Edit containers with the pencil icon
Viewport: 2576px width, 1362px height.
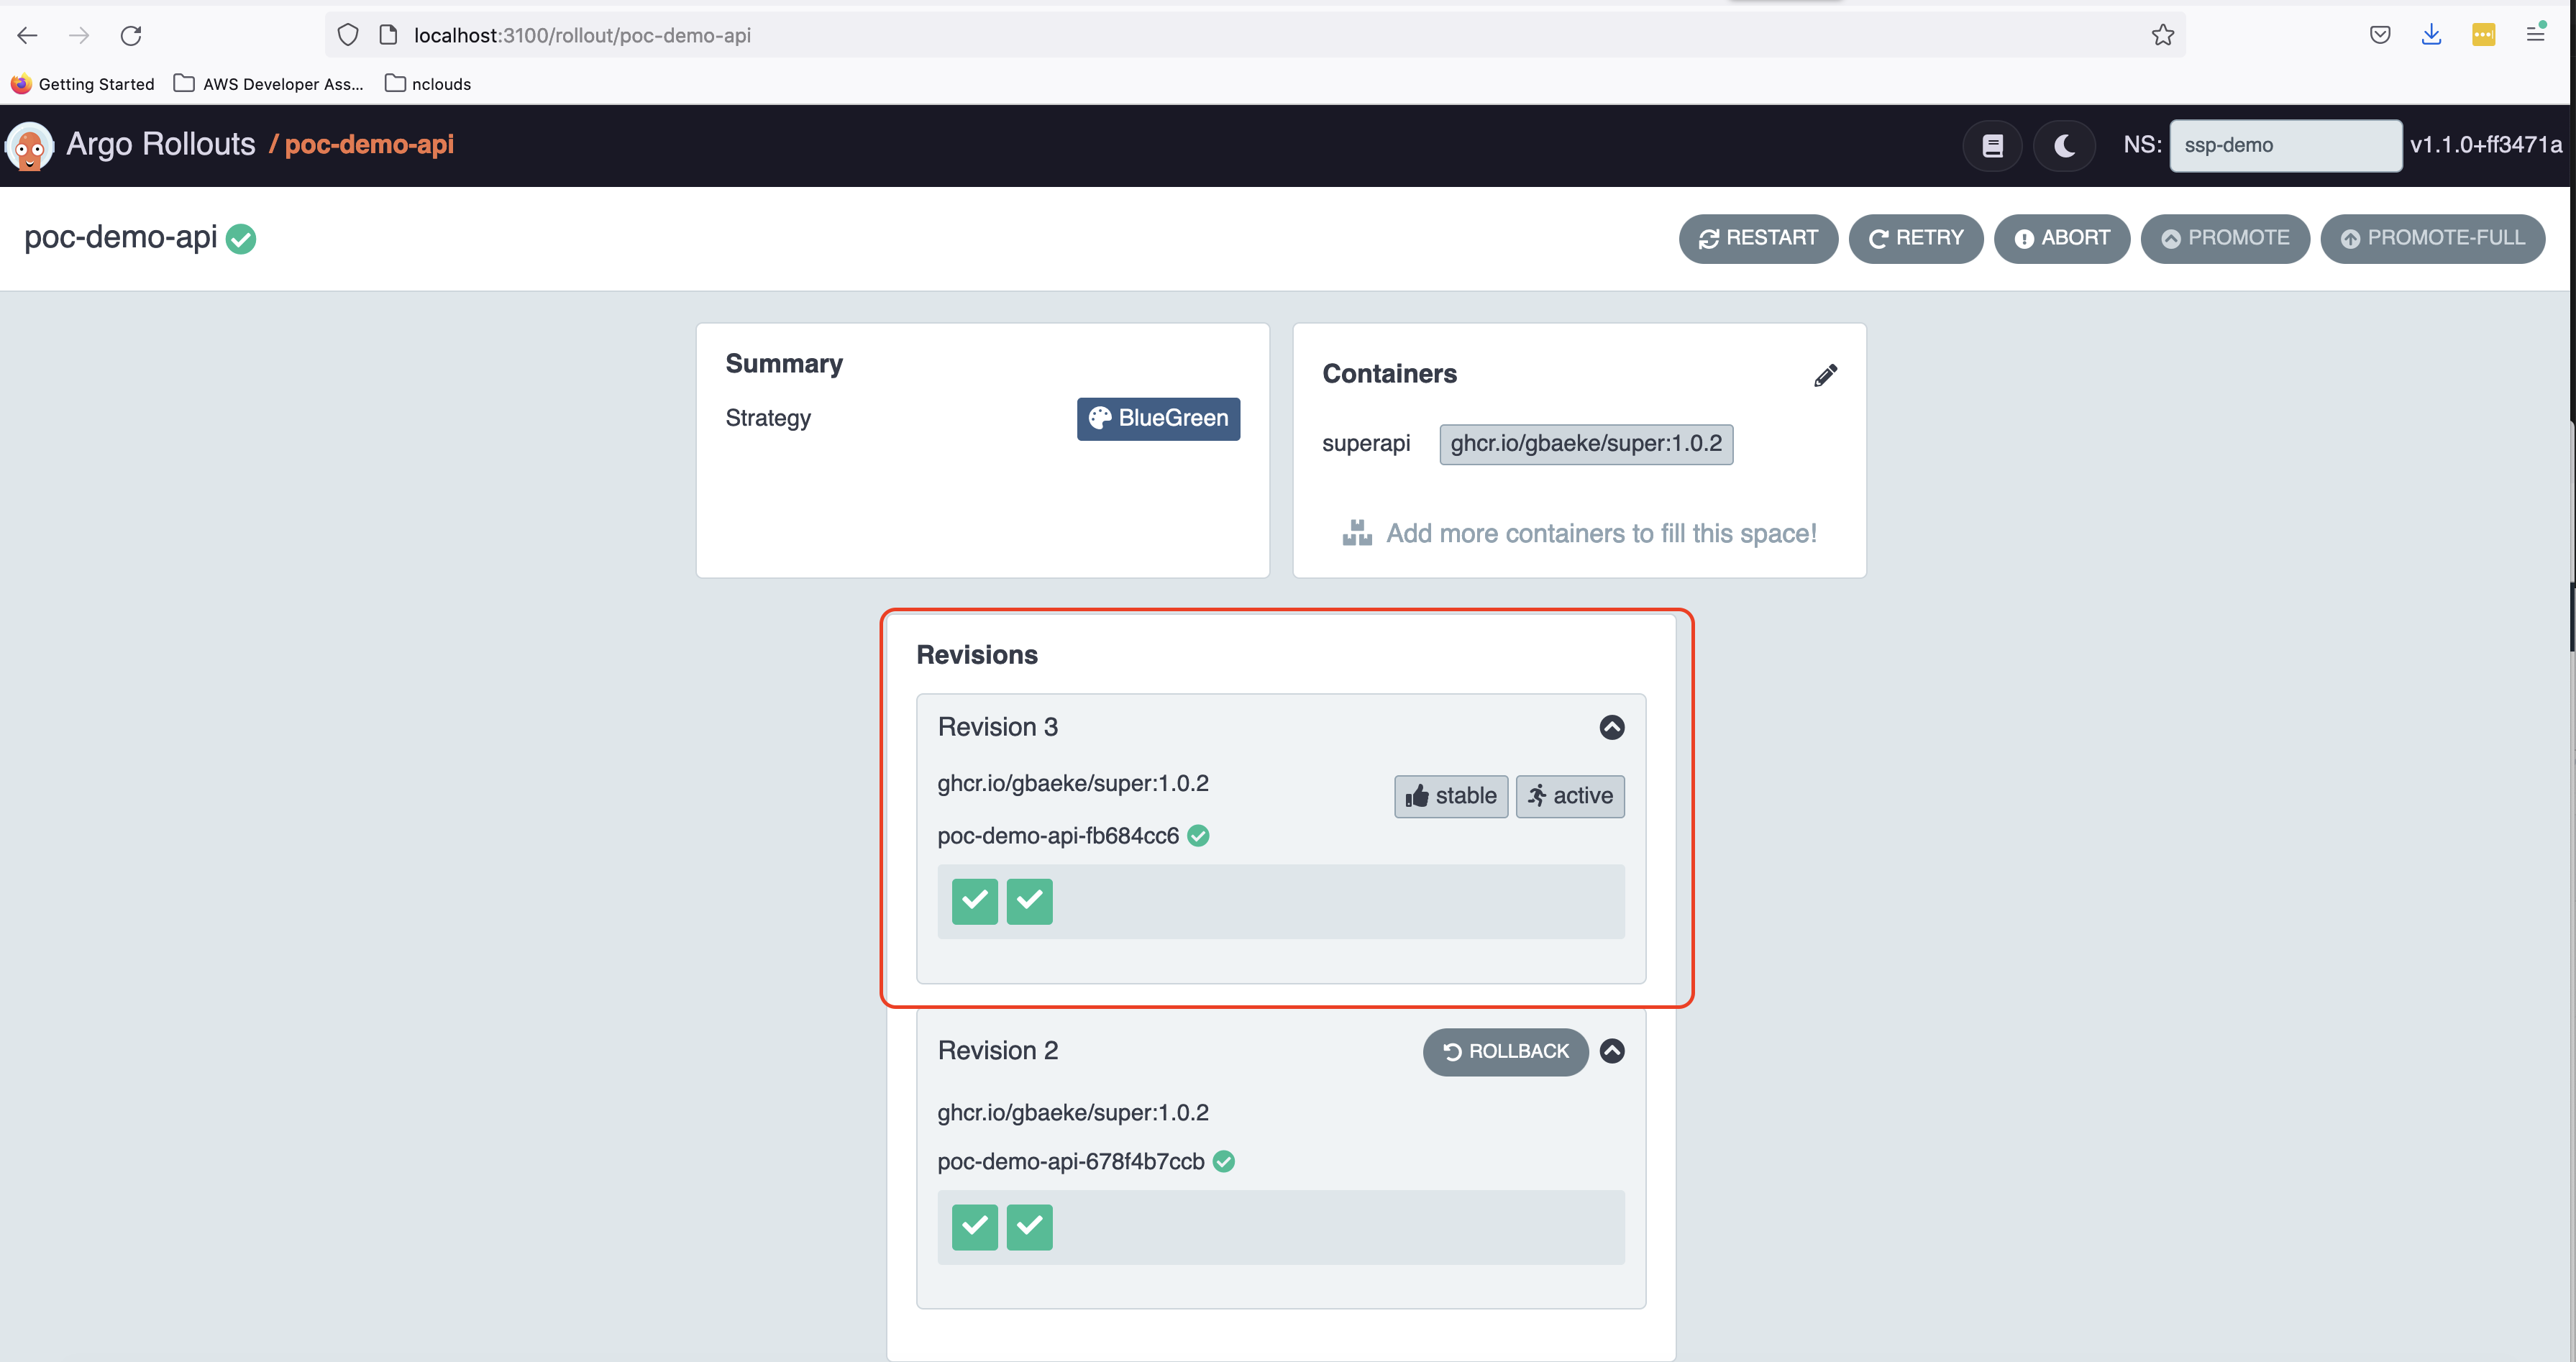click(1825, 375)
